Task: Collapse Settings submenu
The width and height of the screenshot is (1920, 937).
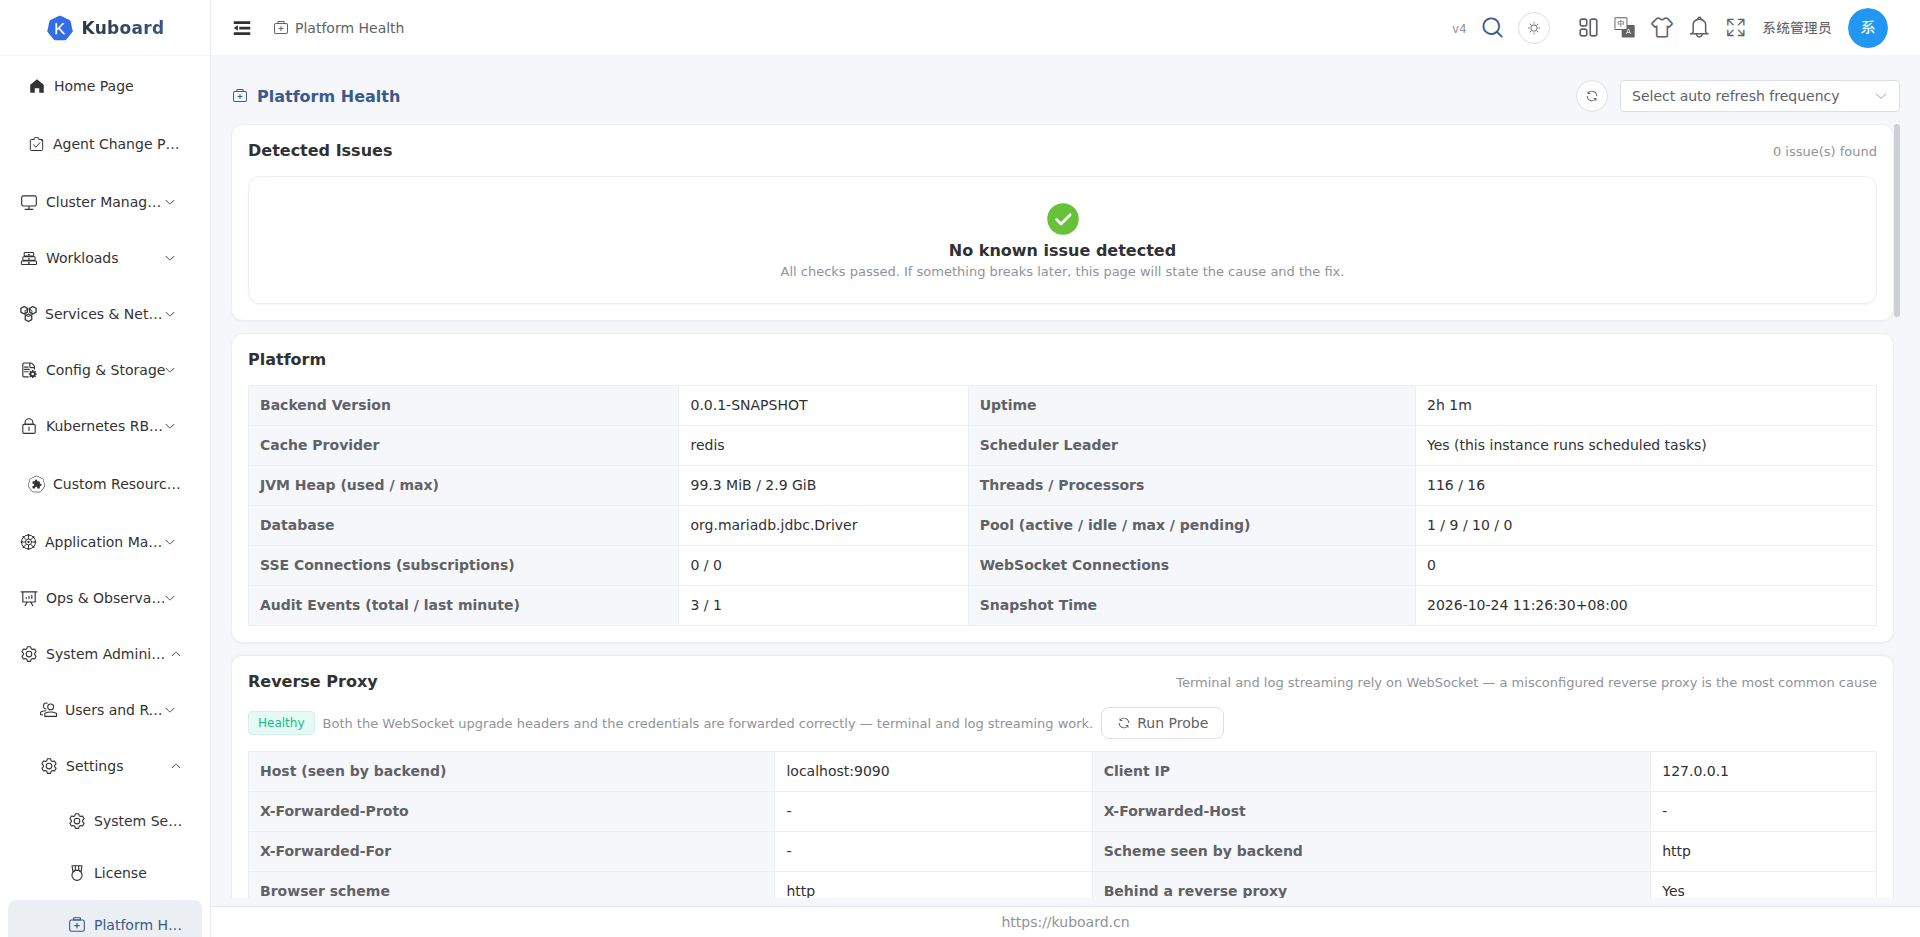Action: 105,766
